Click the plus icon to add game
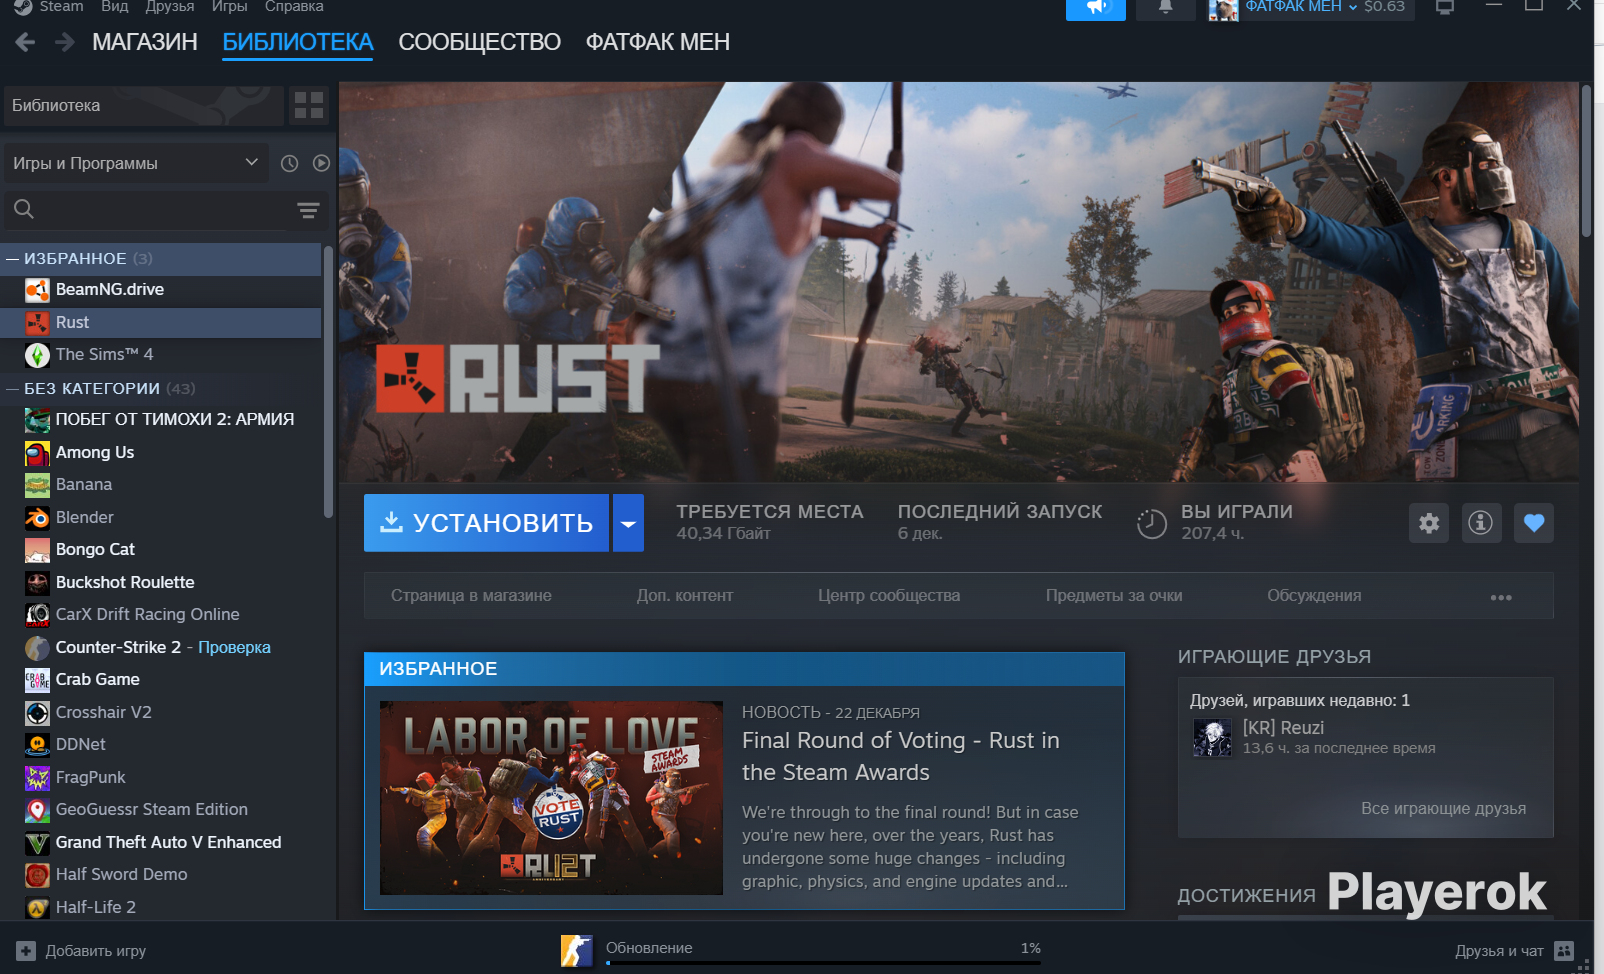Viewport: 1604px width, 974px height. click(26, 951)
